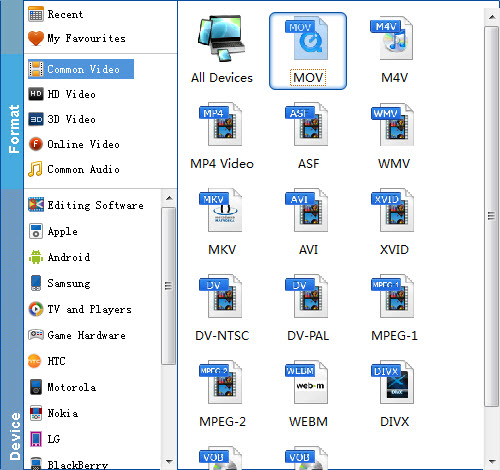Click the orange HTC logo icon
Image resolution: width=500 pixels, height=470 pixels.
(34, 361)
